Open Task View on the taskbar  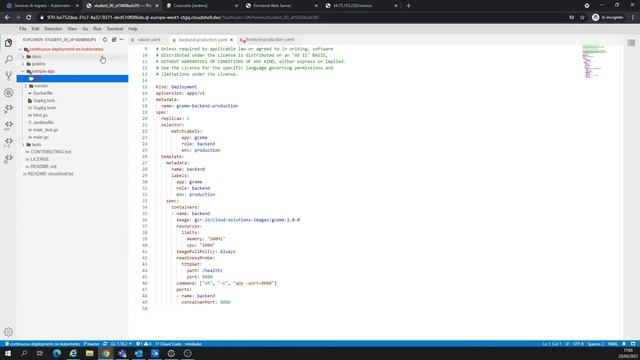tap(40, 353)
